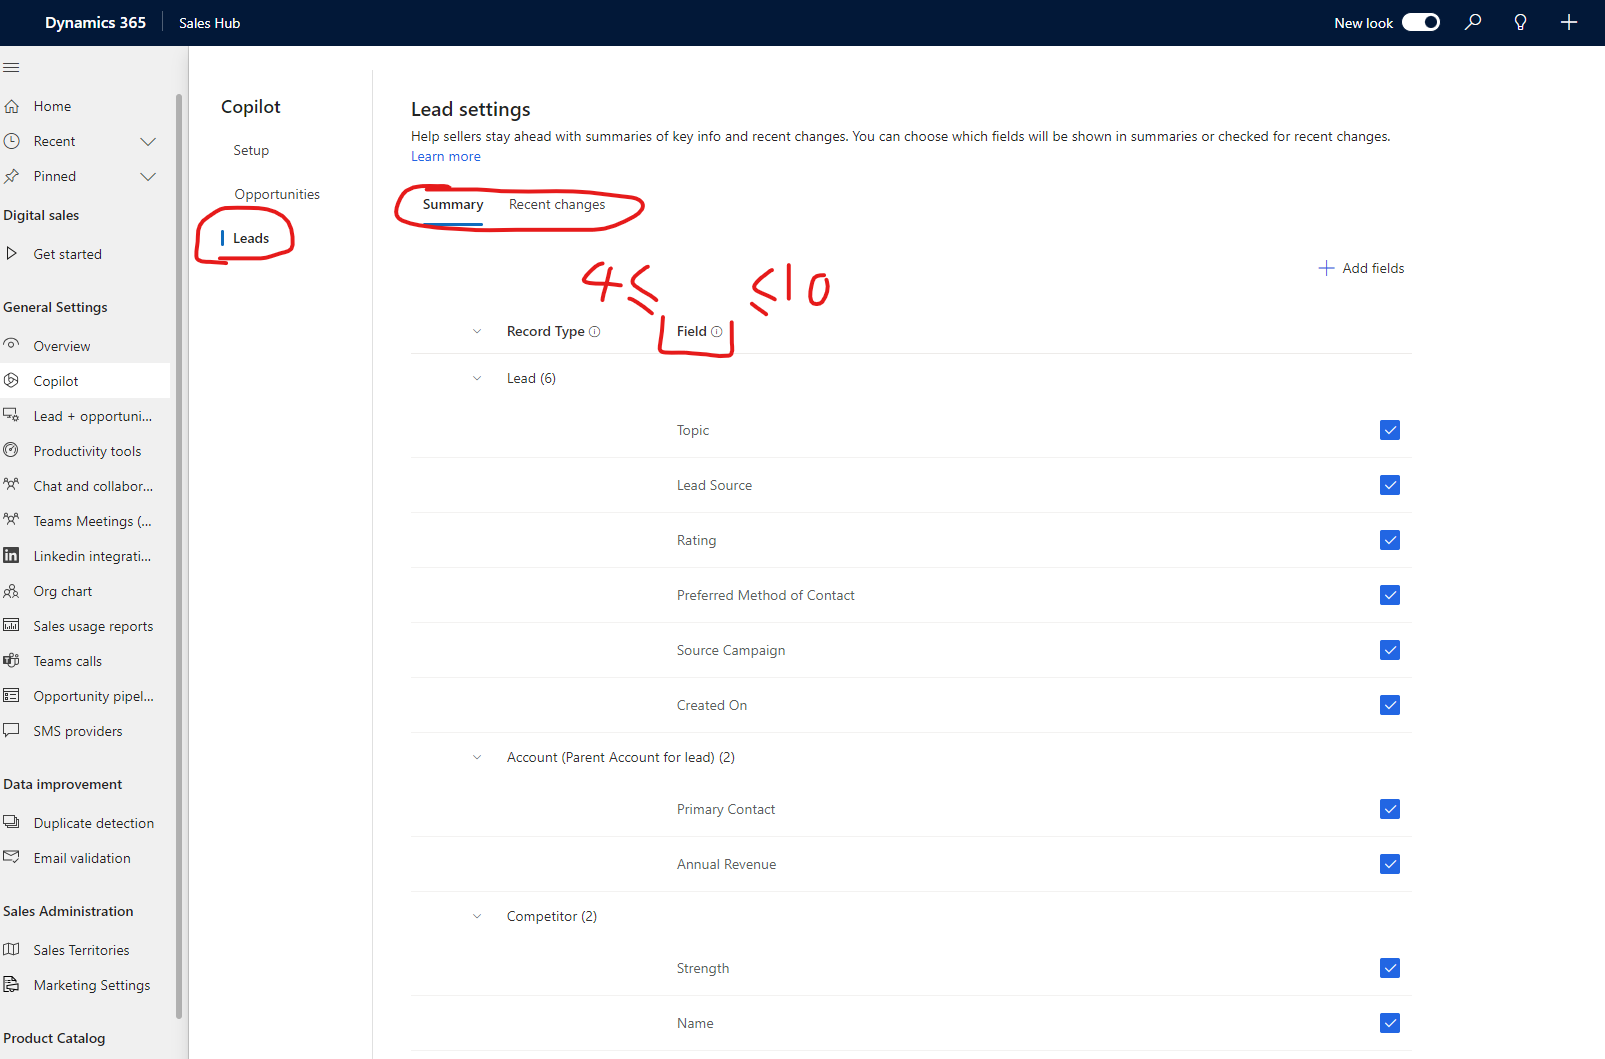The width and height of the screenshot is (1605, 1059).
Task: Click the Pinned pin icon
Action: [x=12, y=176]
